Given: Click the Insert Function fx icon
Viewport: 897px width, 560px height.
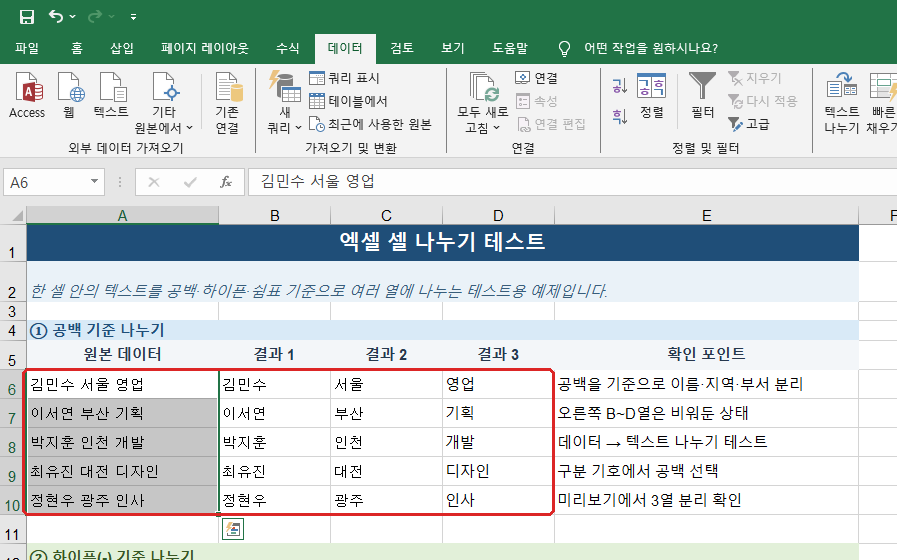Looking at the screenshot, I should 226,182.
